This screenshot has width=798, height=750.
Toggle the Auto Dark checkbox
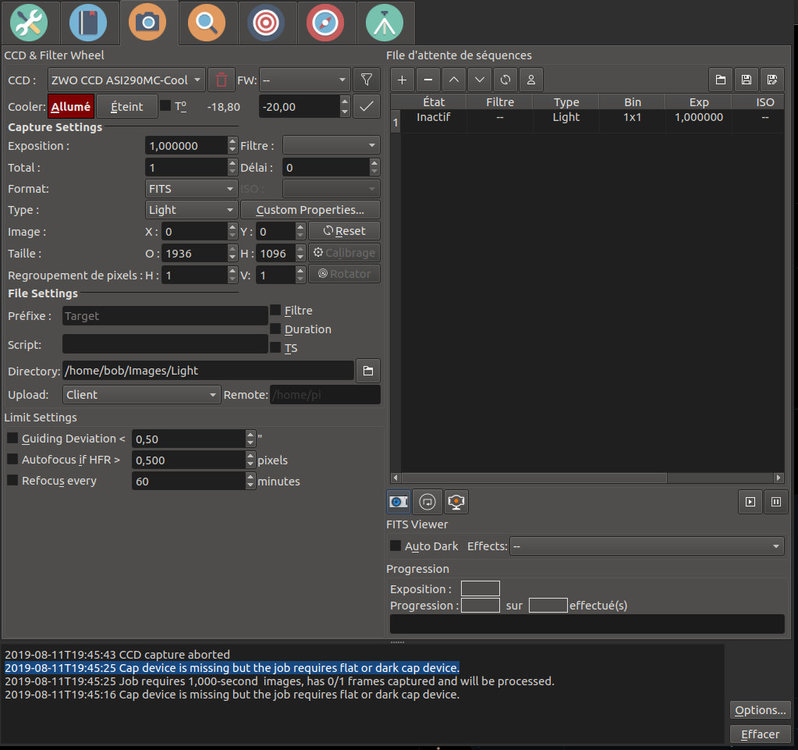point(395,546)
